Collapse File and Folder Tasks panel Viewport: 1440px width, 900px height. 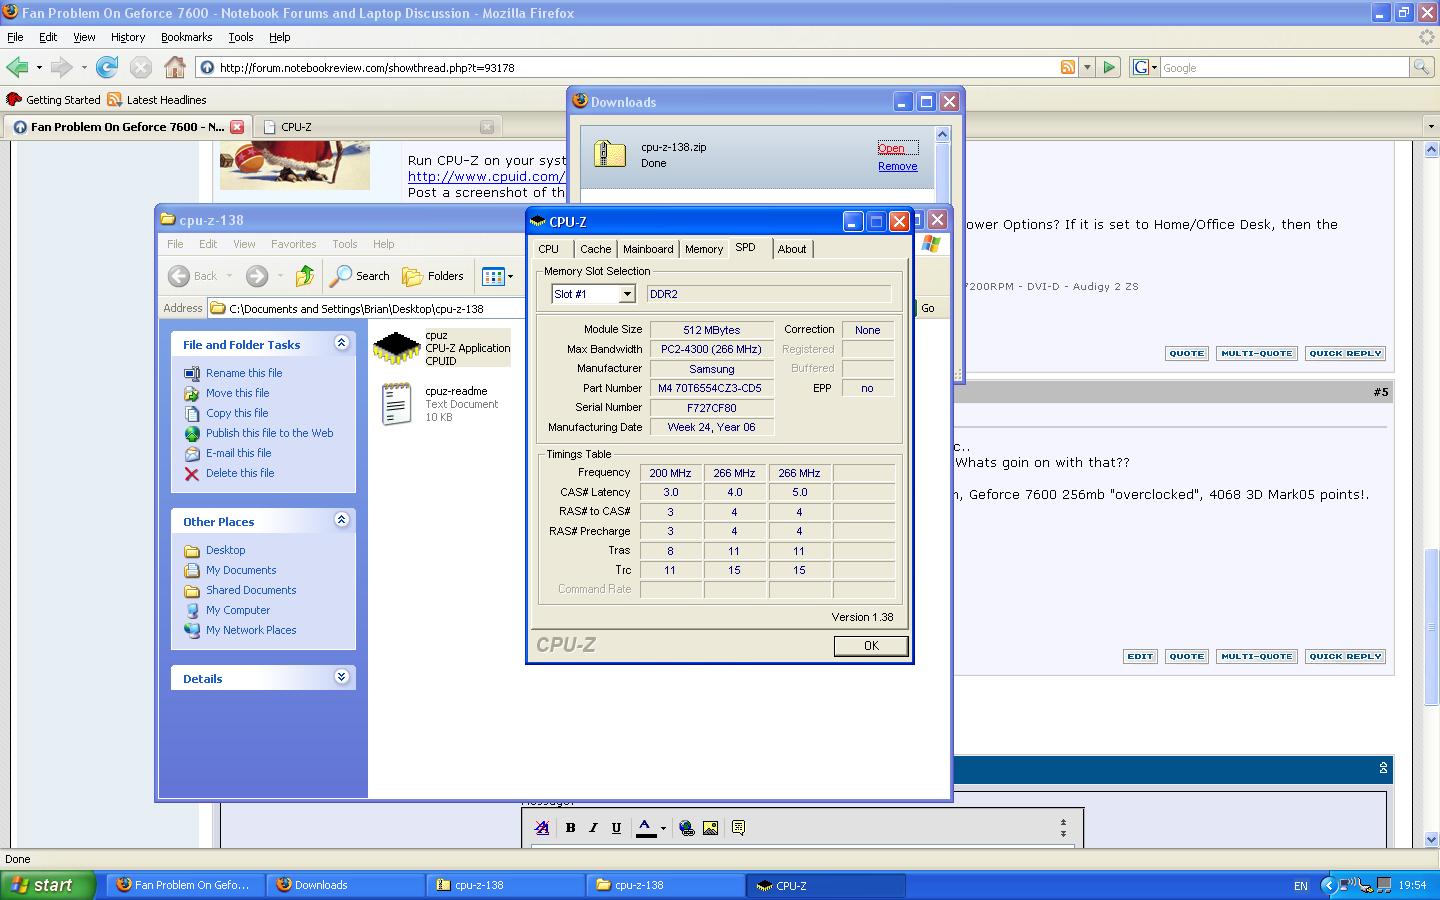341,343
